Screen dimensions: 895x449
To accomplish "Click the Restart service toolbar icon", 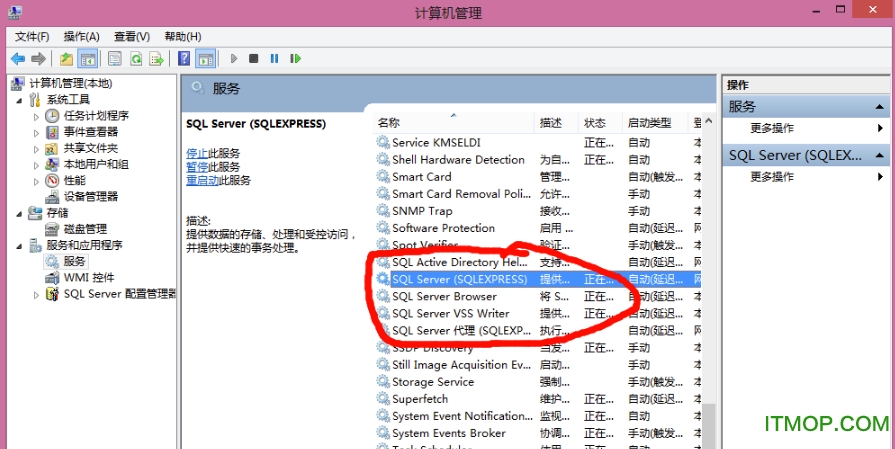I will [x=295, y=58].
